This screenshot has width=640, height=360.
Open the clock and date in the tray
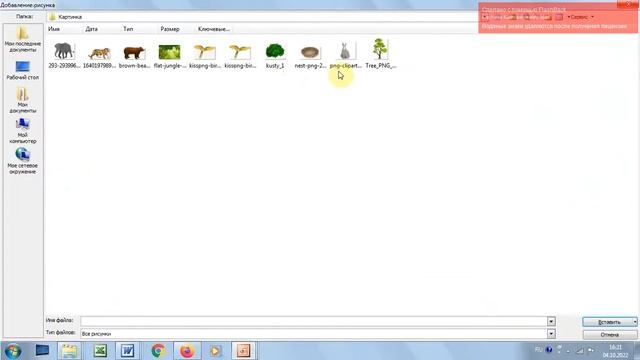click(616, 351)
